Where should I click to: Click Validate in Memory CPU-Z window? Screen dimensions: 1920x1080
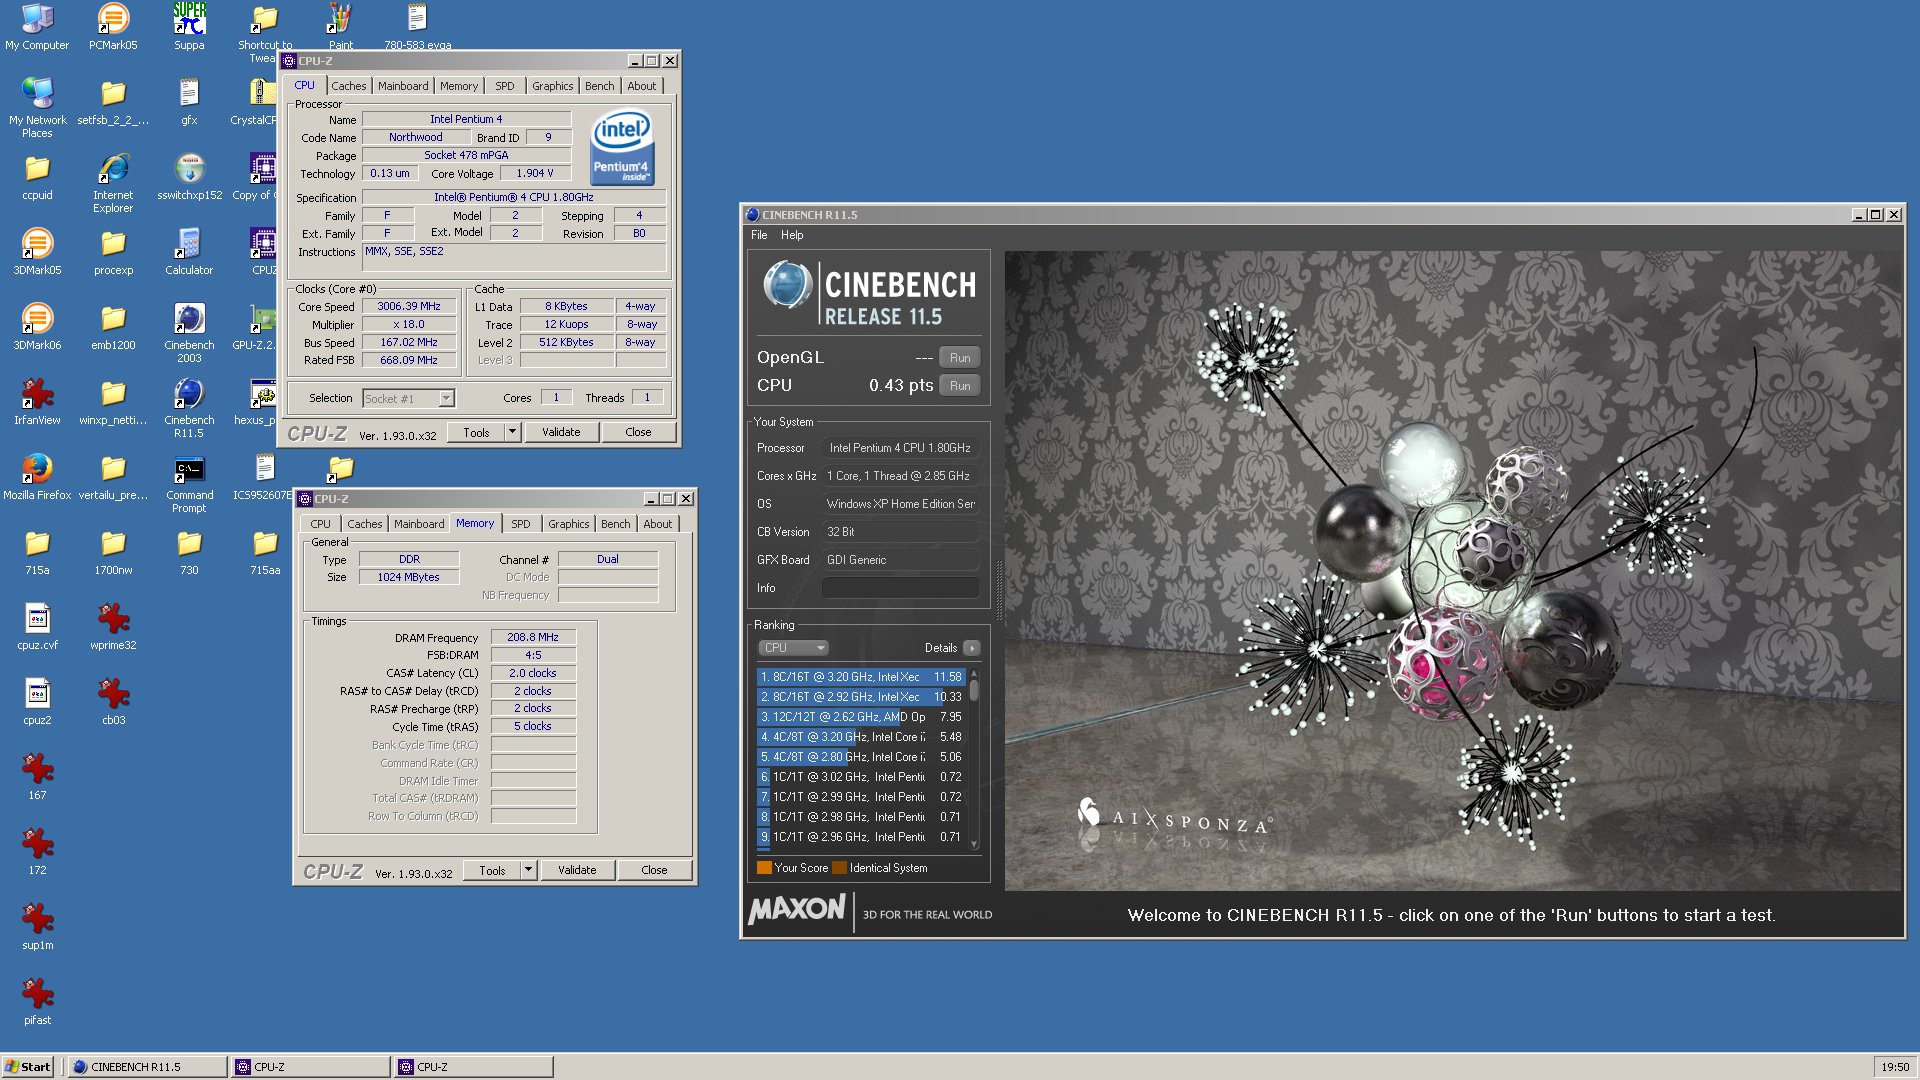tap(577, 870)
